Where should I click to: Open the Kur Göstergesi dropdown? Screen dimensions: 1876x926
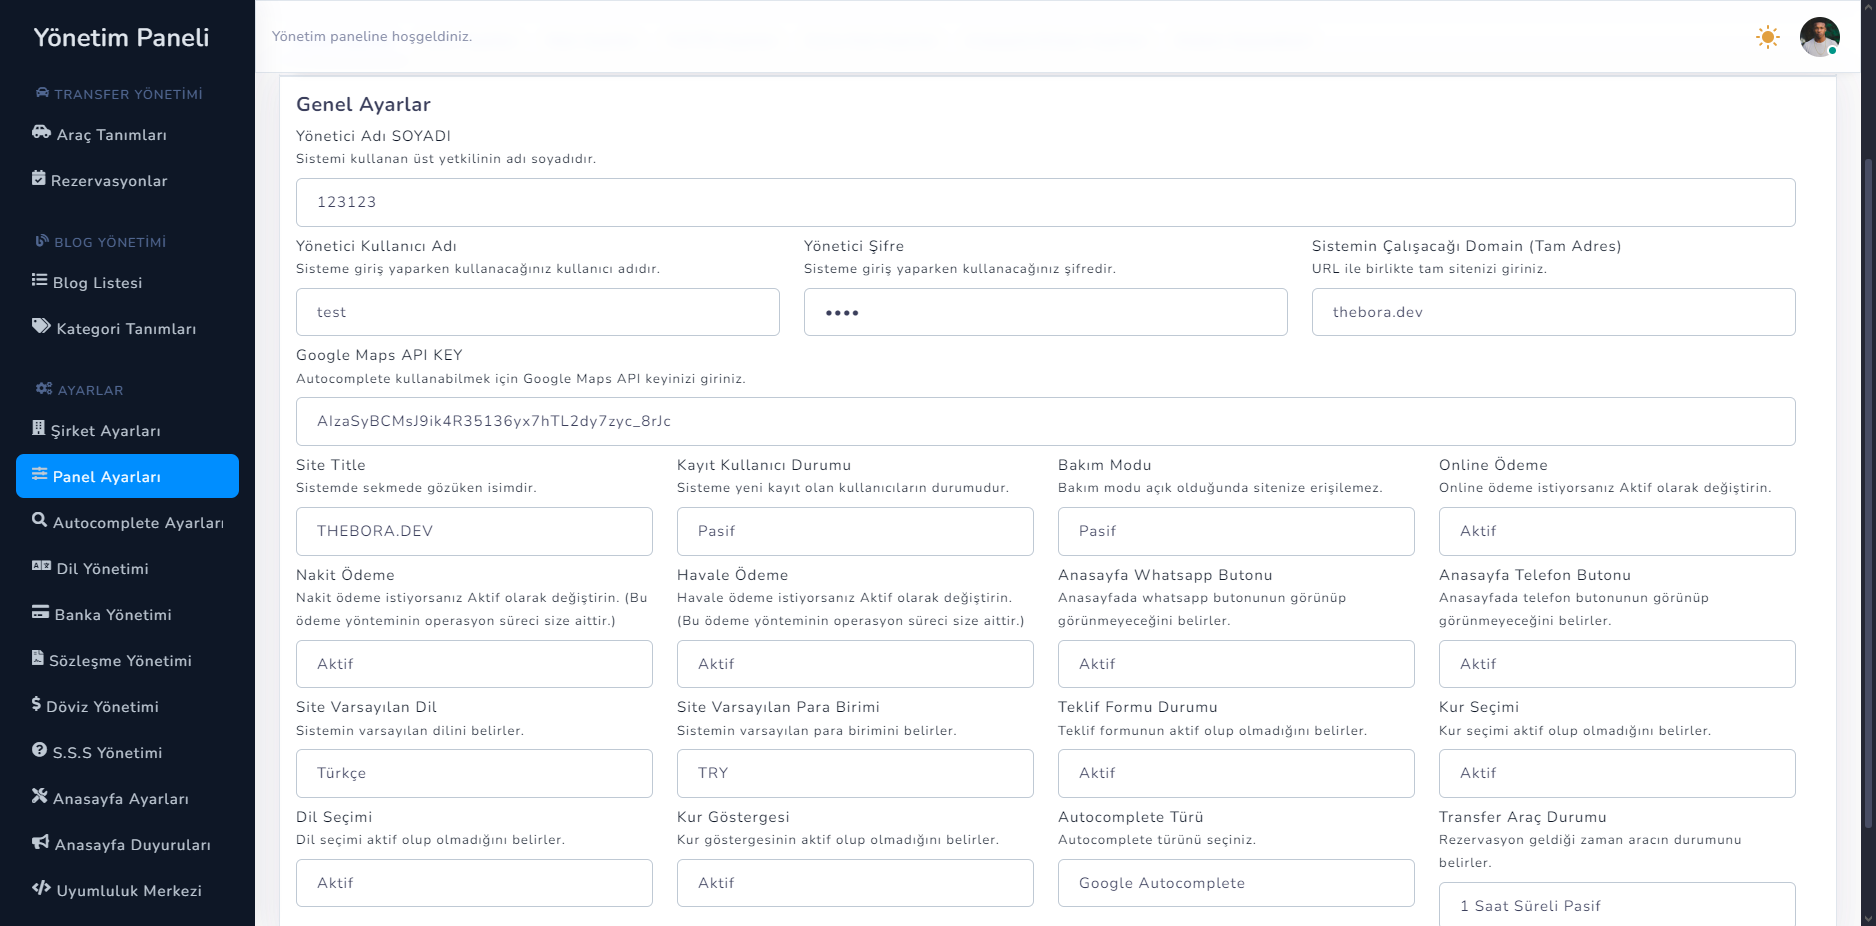point(855,883)
